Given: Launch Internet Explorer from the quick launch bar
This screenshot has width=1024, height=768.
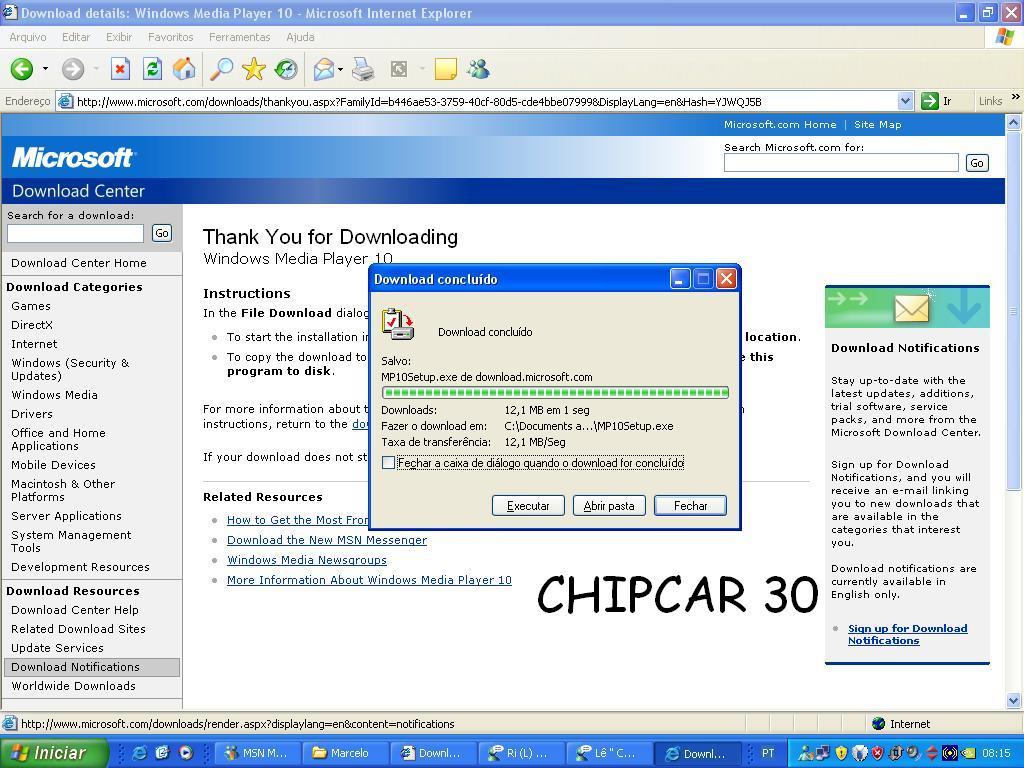Looking at the screenshot, I should click(139, 753).
